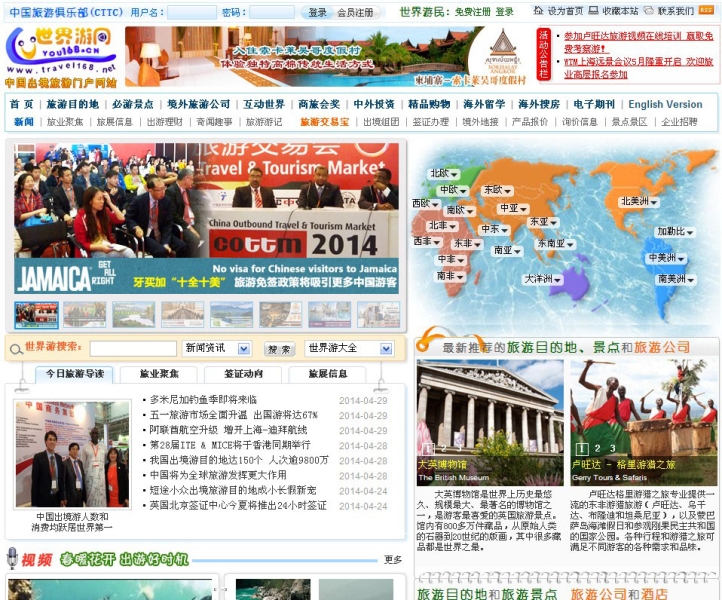Switch to the 签证动向 tab

click(x=243, y=374)
